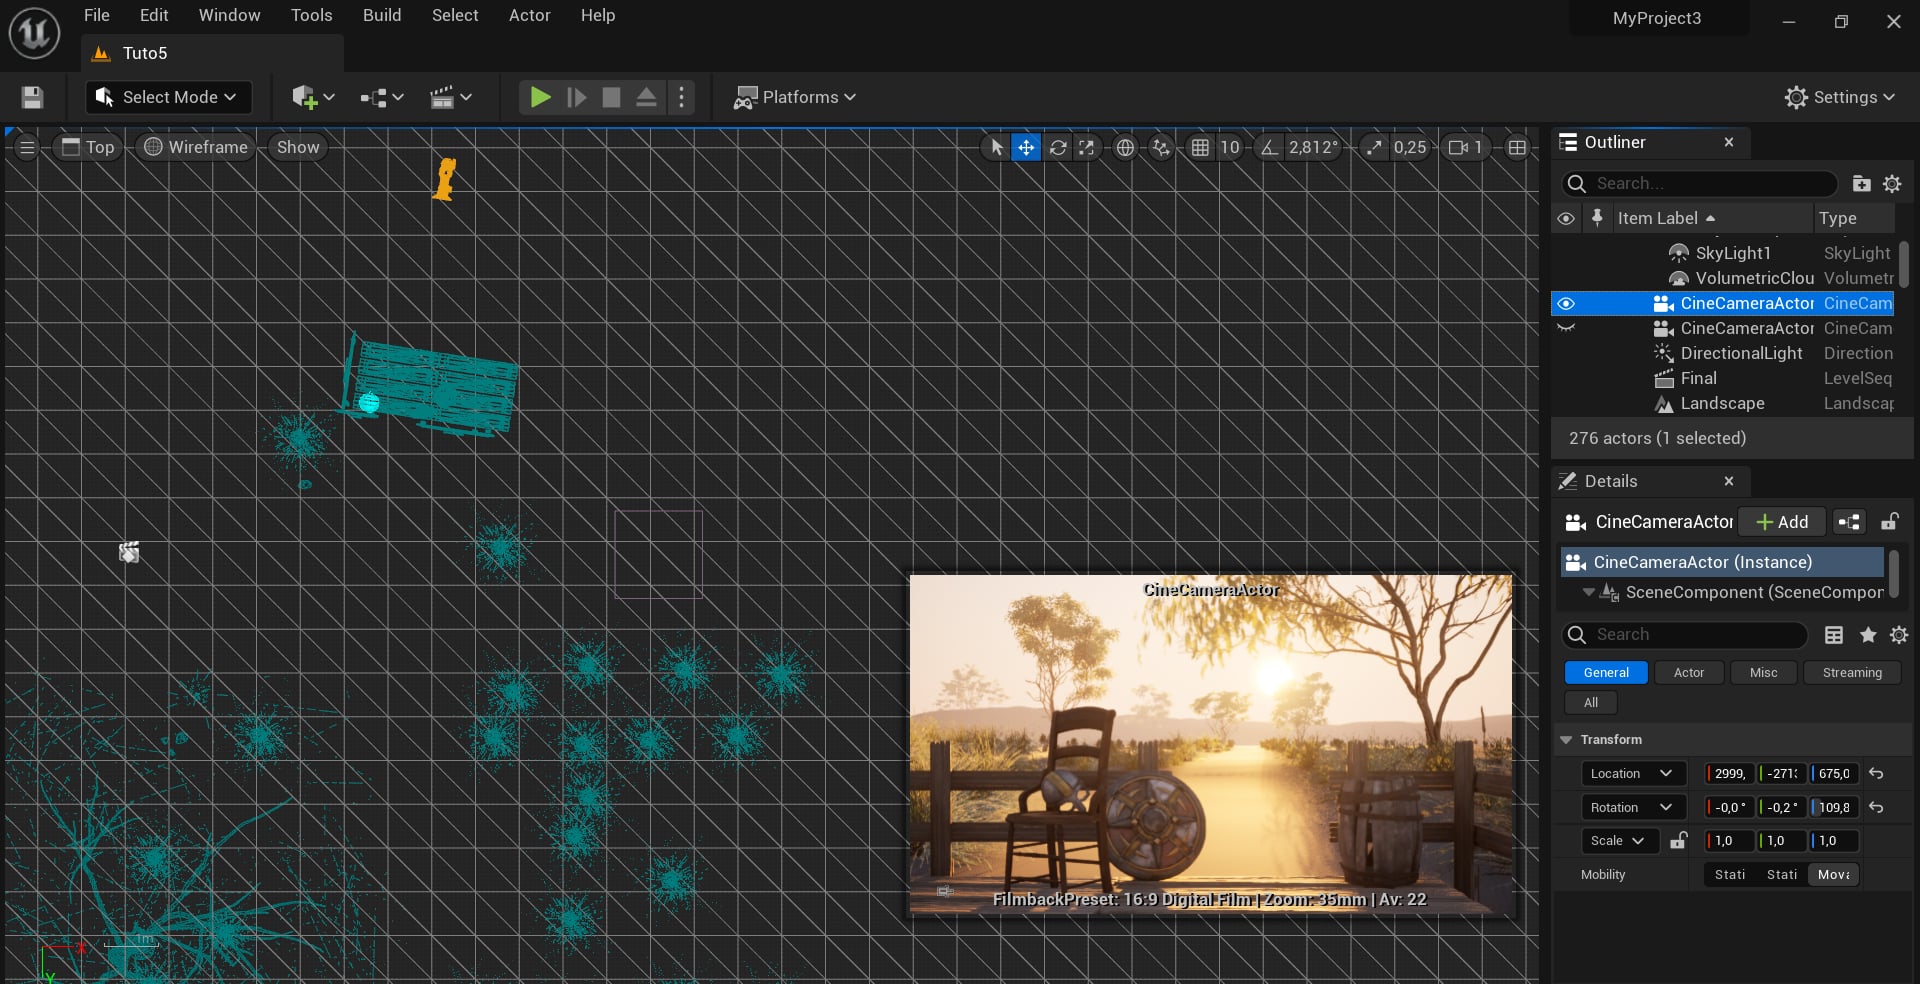Open the Select Mode dropdown
The width and height of the screenshot is (1920, 984).
click(x=167, y=97)
